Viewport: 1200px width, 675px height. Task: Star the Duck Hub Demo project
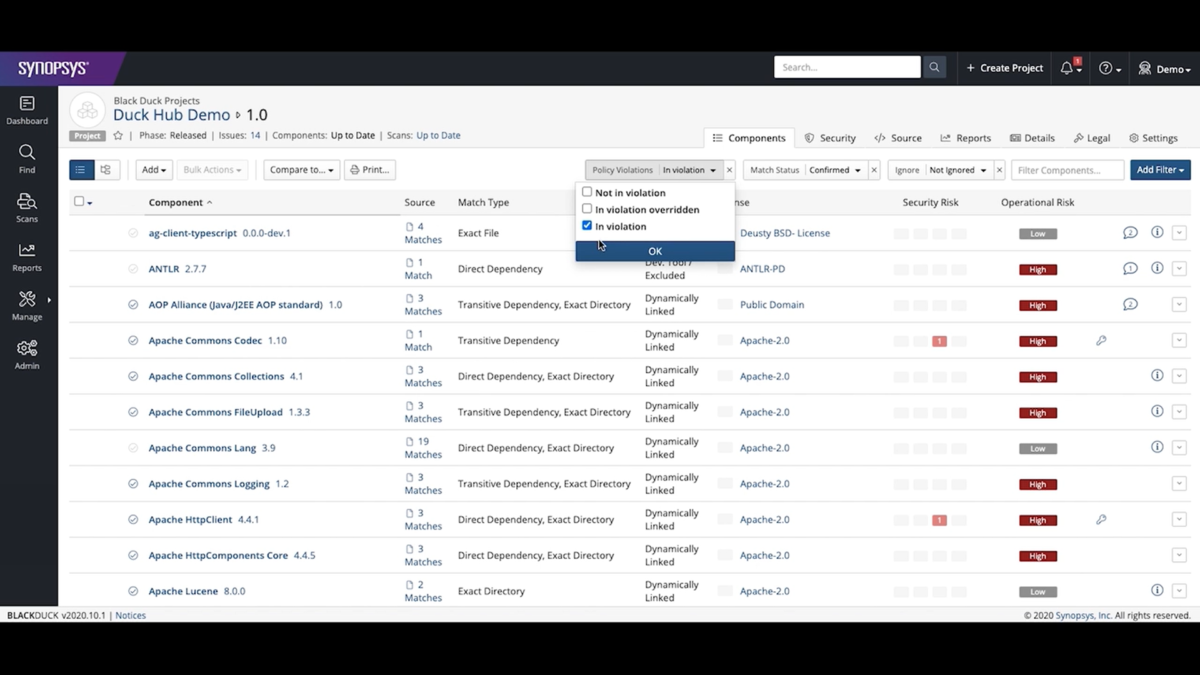(118, 135)
